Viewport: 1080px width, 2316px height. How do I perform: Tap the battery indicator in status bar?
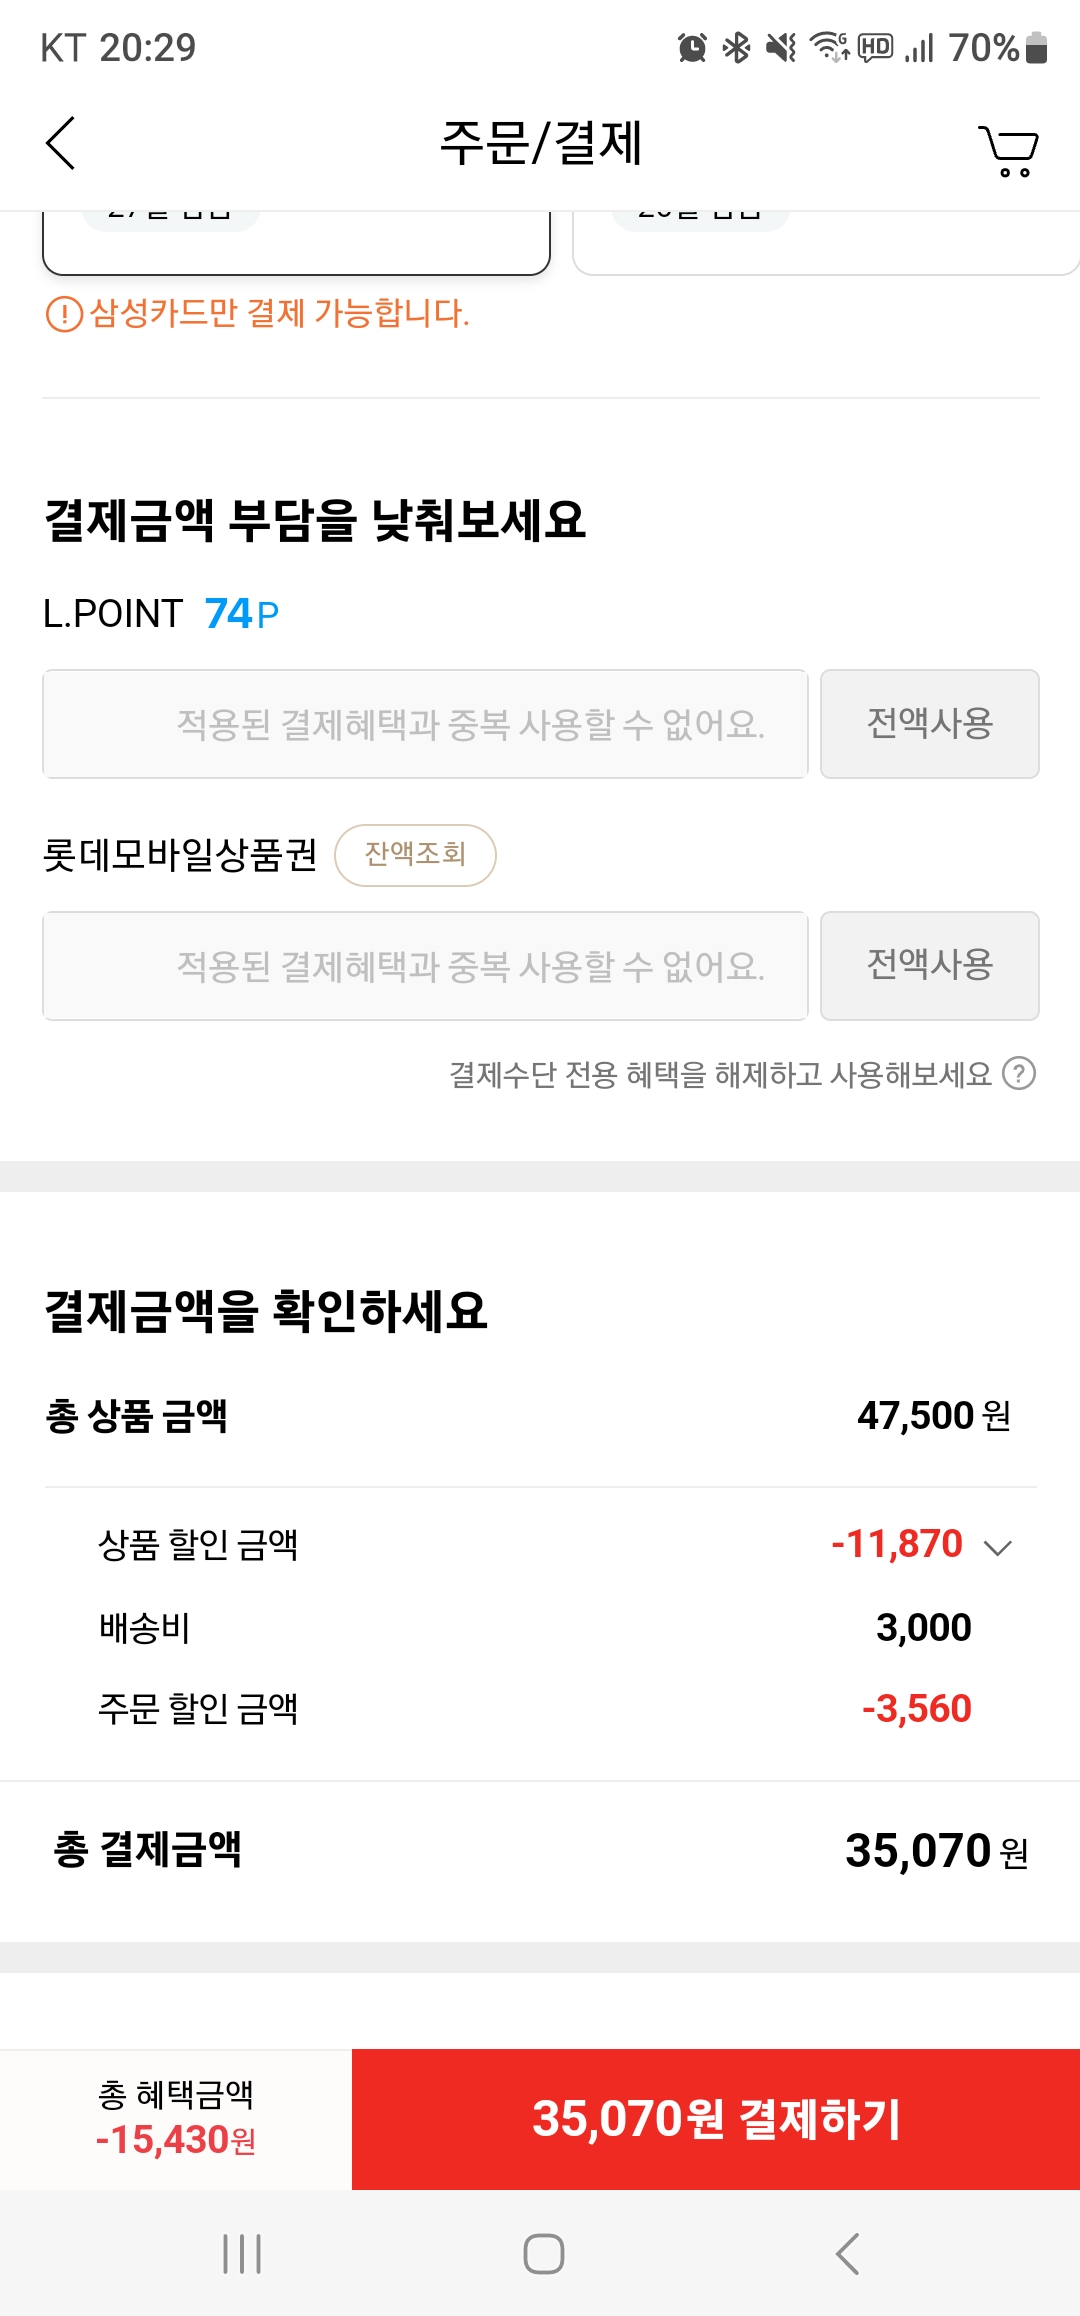tap(1037, 47)
